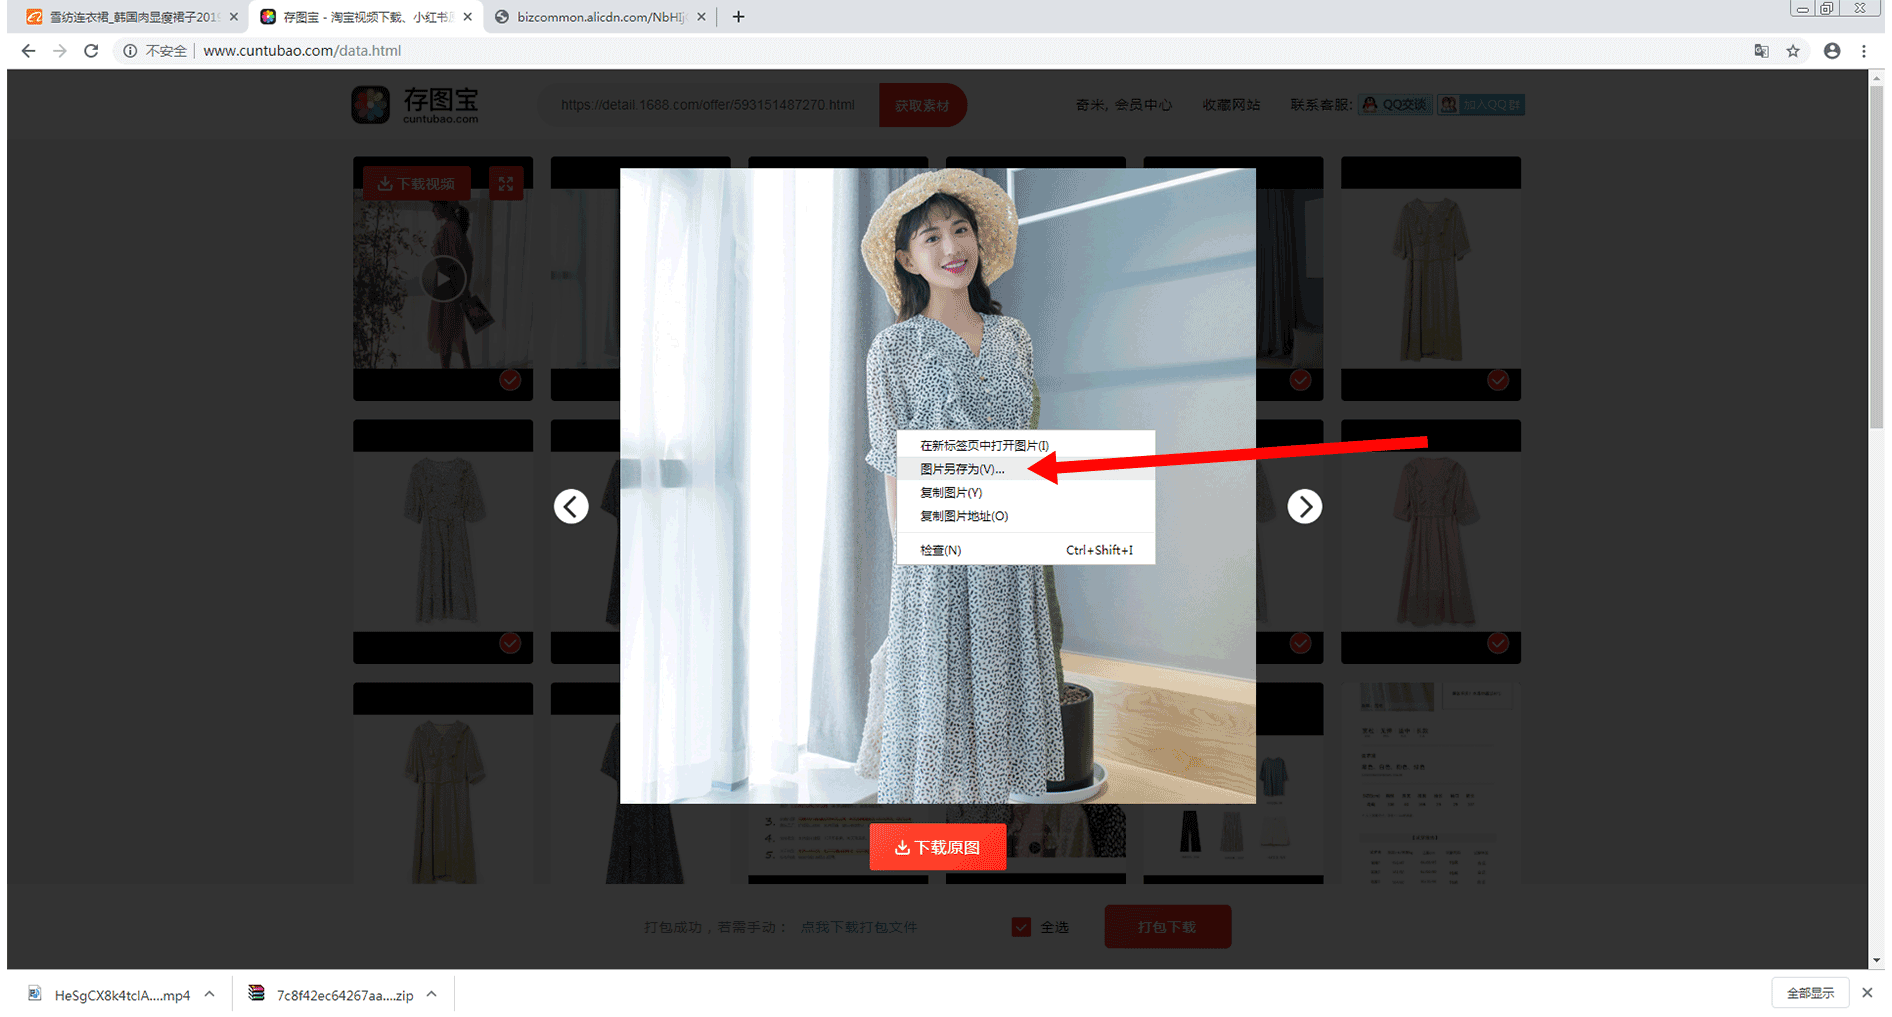Screen dimensions: 1892x1017
Task: Reload the page with the refresh icon
Action: pyautogui.click(x=91, y=51)
